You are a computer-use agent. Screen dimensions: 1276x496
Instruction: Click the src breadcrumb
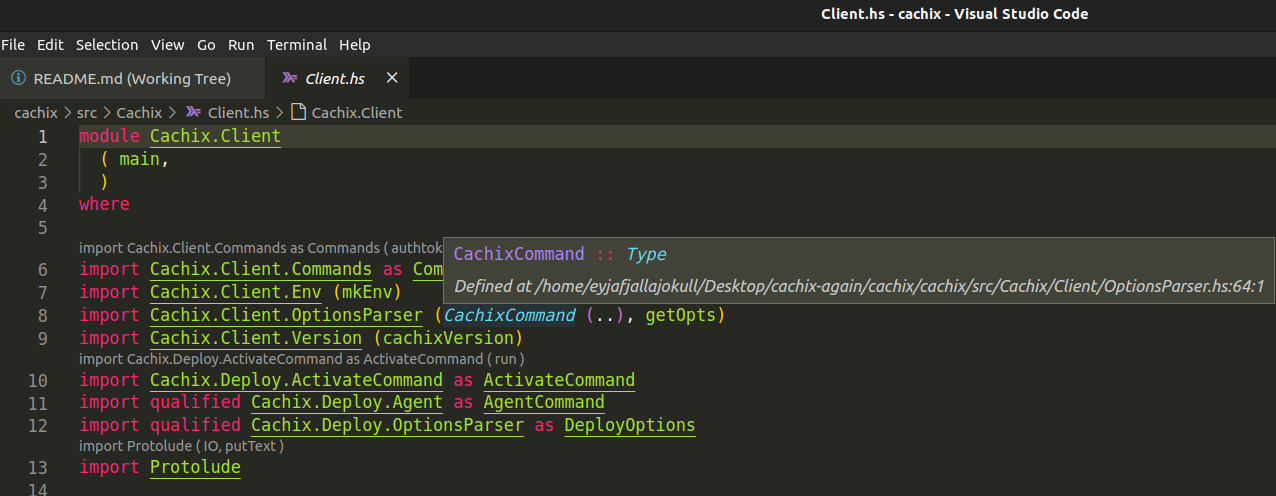87,113
